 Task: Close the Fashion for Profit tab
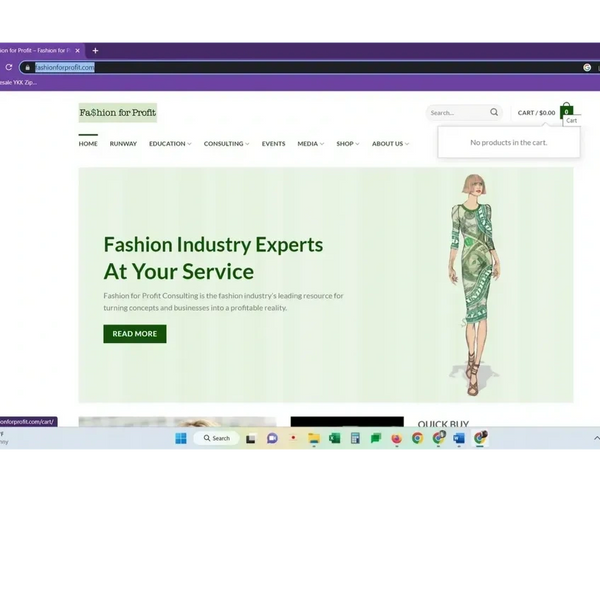pyautogui.click(x=78, y=51)
